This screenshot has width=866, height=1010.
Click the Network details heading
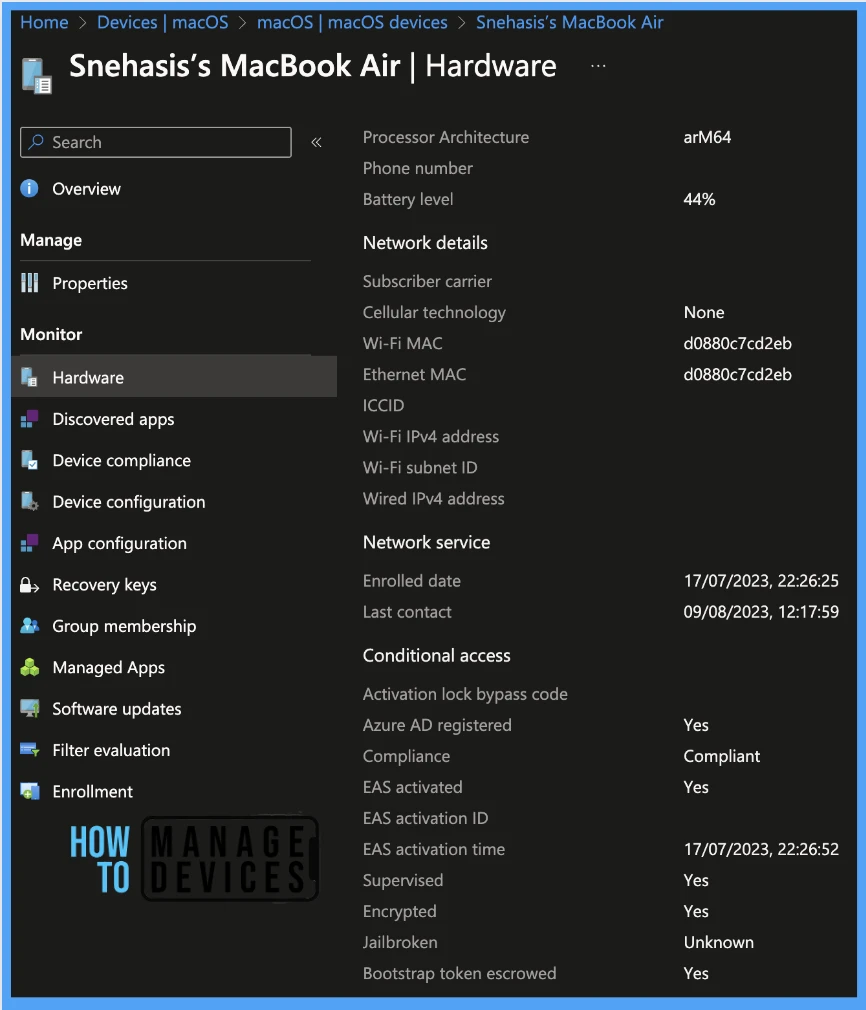point(425,243)
